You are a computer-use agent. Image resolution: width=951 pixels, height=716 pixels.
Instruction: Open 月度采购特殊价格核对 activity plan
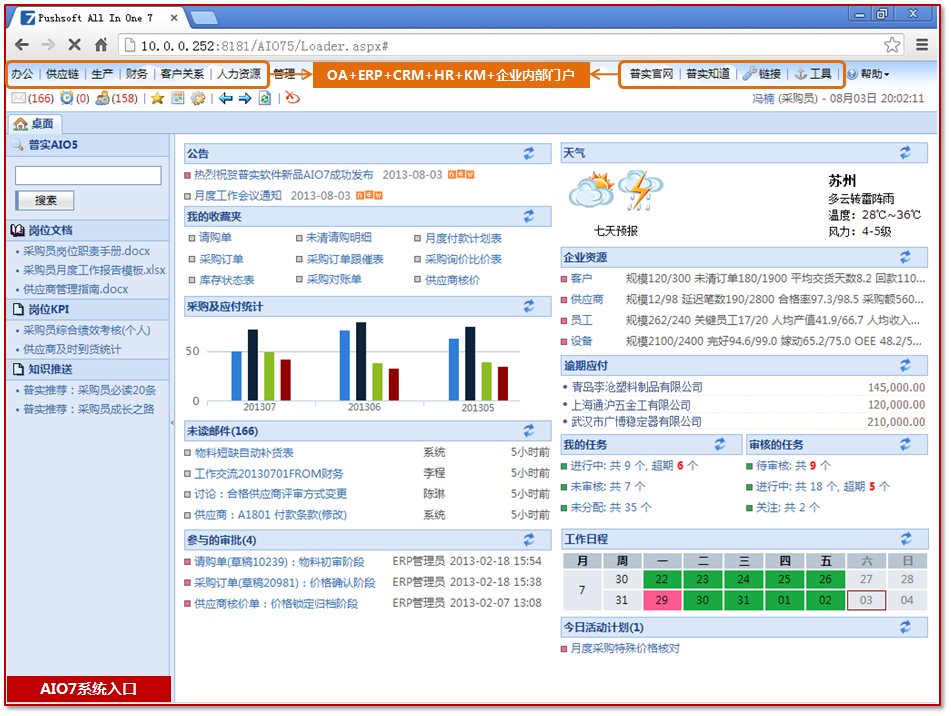tap(625, 649)
